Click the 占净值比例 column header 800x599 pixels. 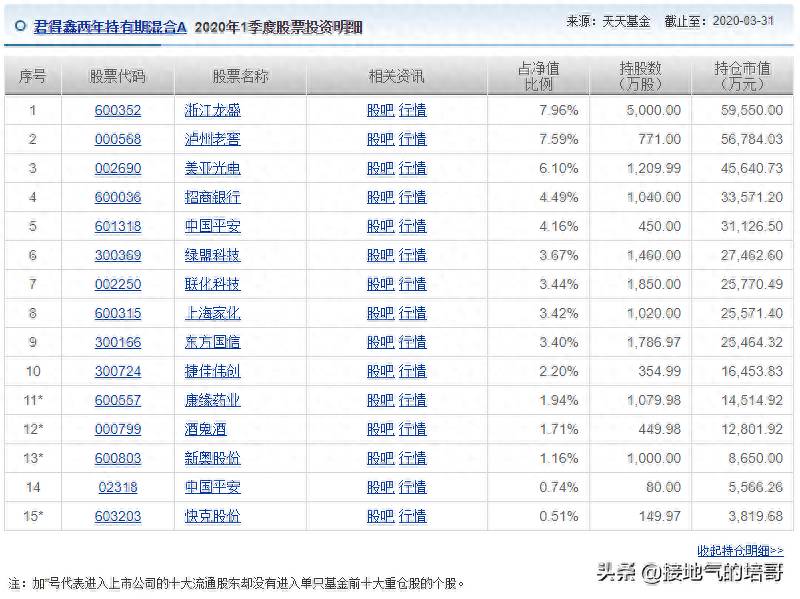coord(539,76)
